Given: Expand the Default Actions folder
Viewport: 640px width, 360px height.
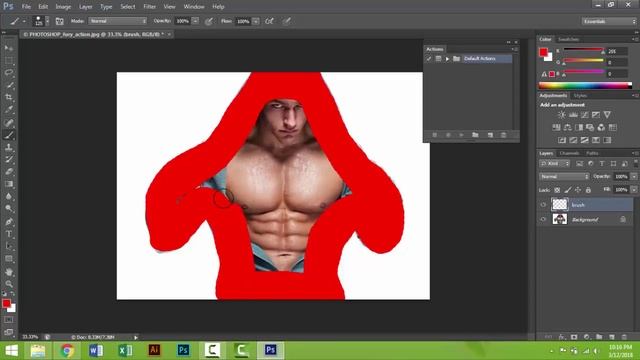Looking at the screenshot, I should pyautogui.click(x=447, y=59).
